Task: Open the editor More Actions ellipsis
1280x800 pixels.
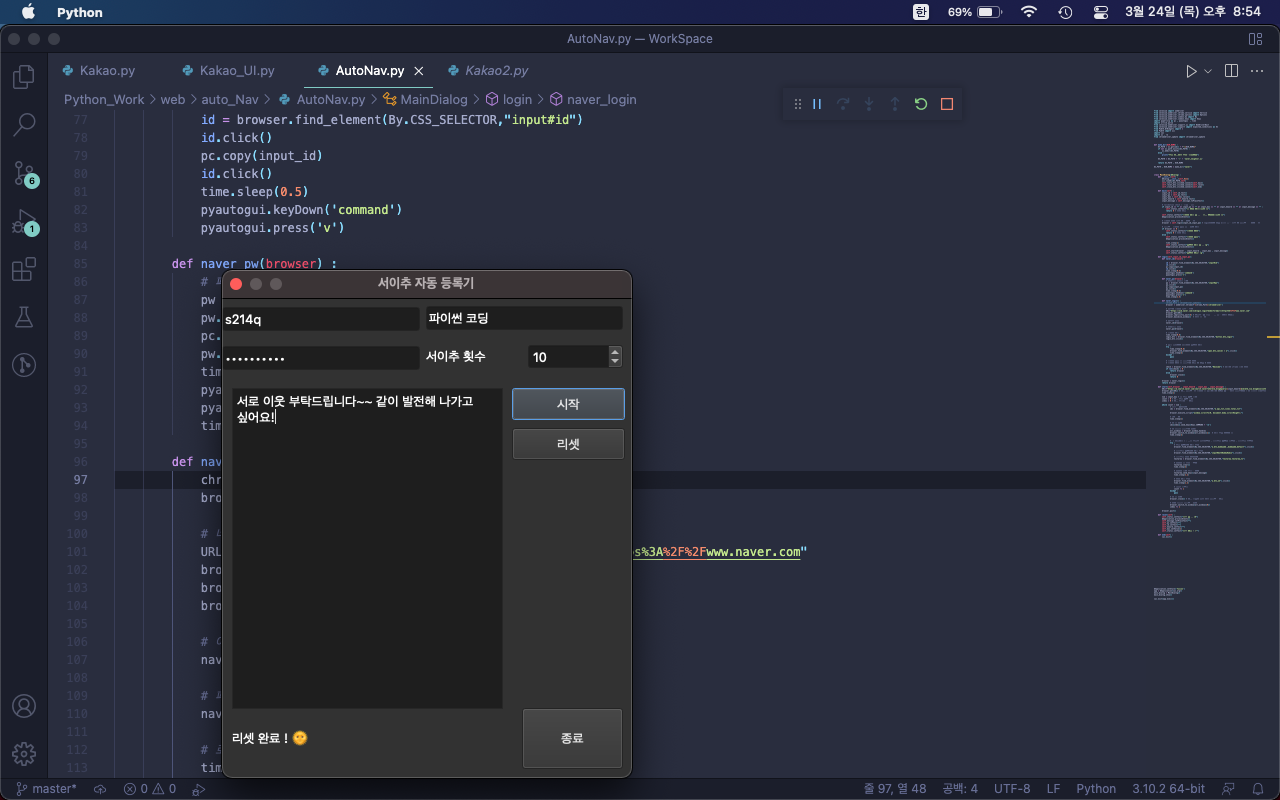Action: coord(1257,71)
